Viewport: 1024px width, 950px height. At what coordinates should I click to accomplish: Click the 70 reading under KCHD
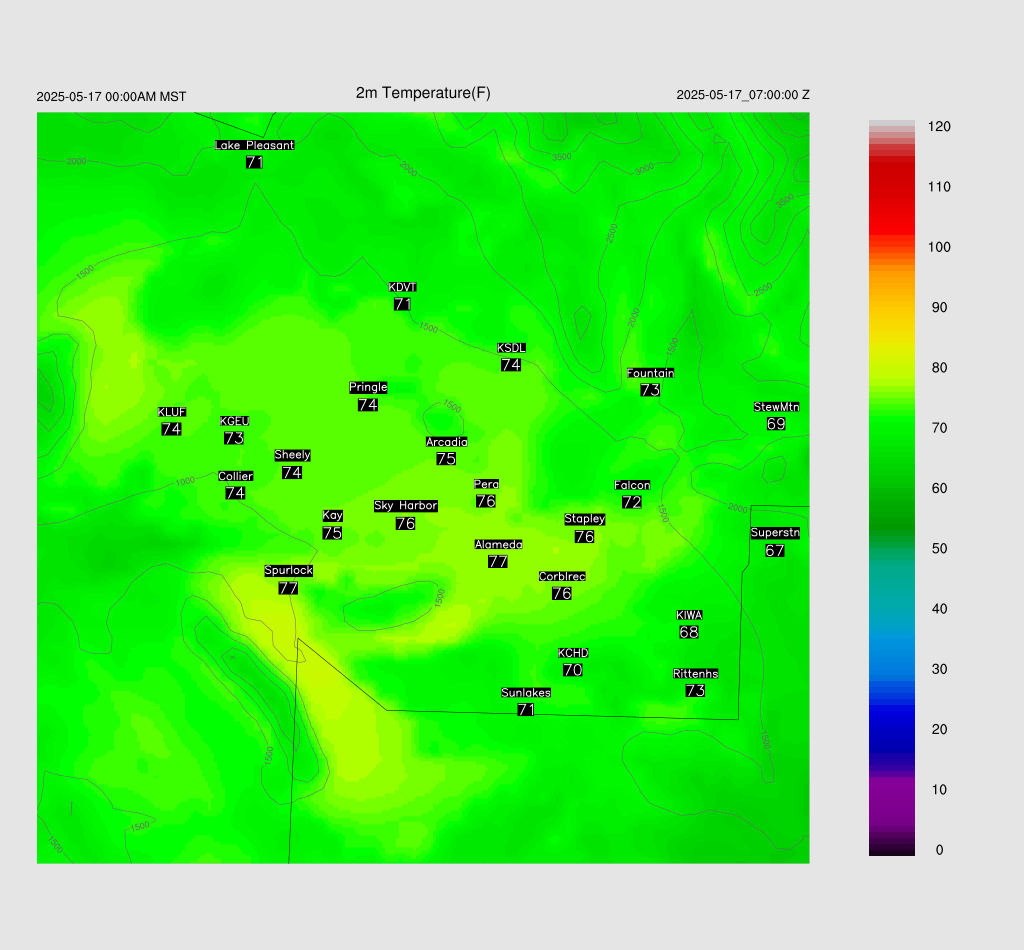coord(573,670)
